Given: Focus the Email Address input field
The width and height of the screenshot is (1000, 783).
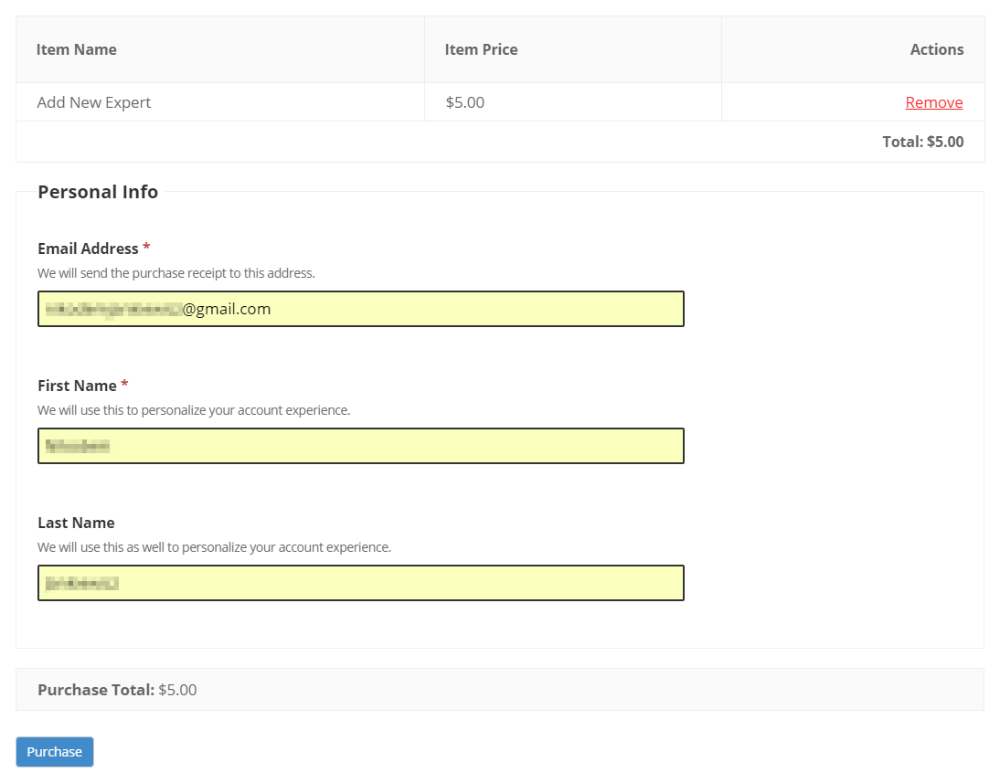Looking at the screenshot, I should click(360, 309).
